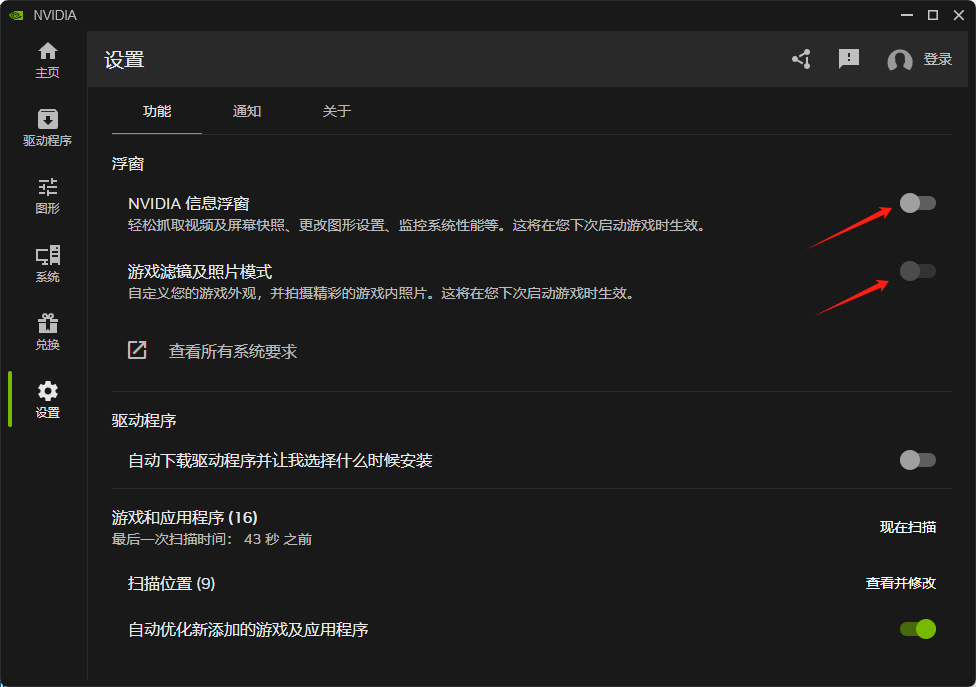Open the 主页 home sidebar icon
Screen dimensions: 976x687
coord(47,52)
